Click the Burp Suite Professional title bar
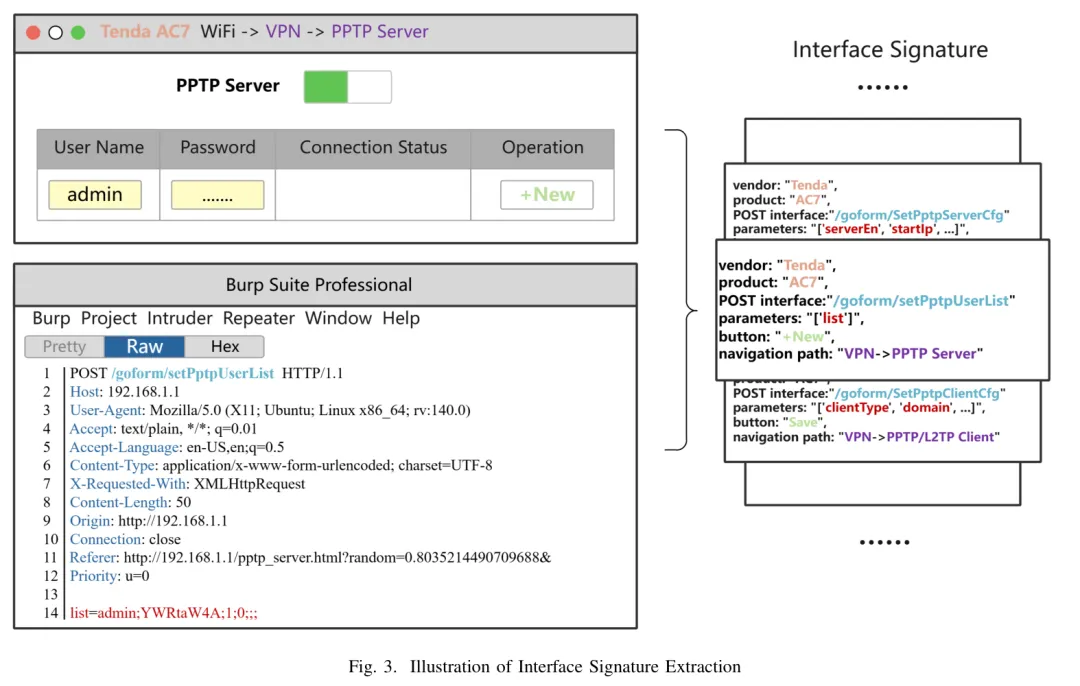The width and height of the screenshot is (1080, 686). (325, 285)
